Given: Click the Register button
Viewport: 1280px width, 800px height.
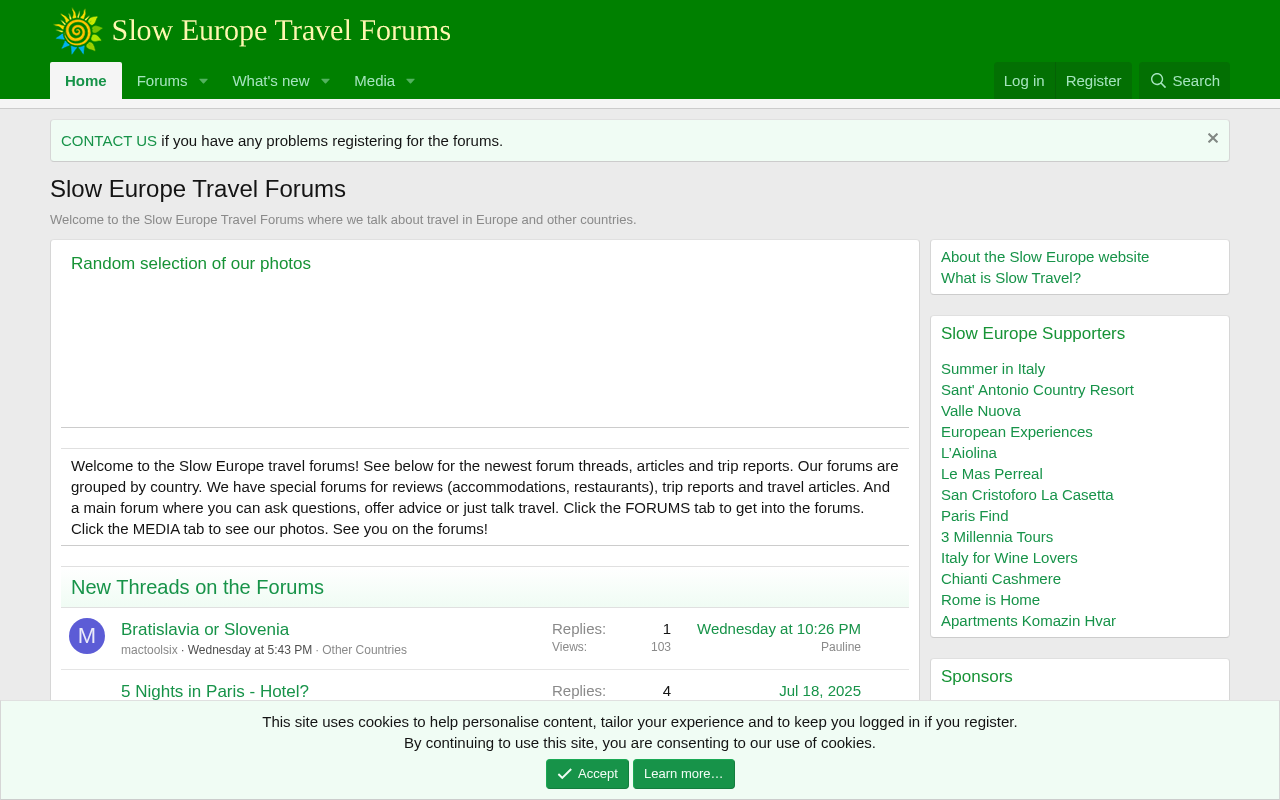Looking at the screenshot, I should point(1093,81).
